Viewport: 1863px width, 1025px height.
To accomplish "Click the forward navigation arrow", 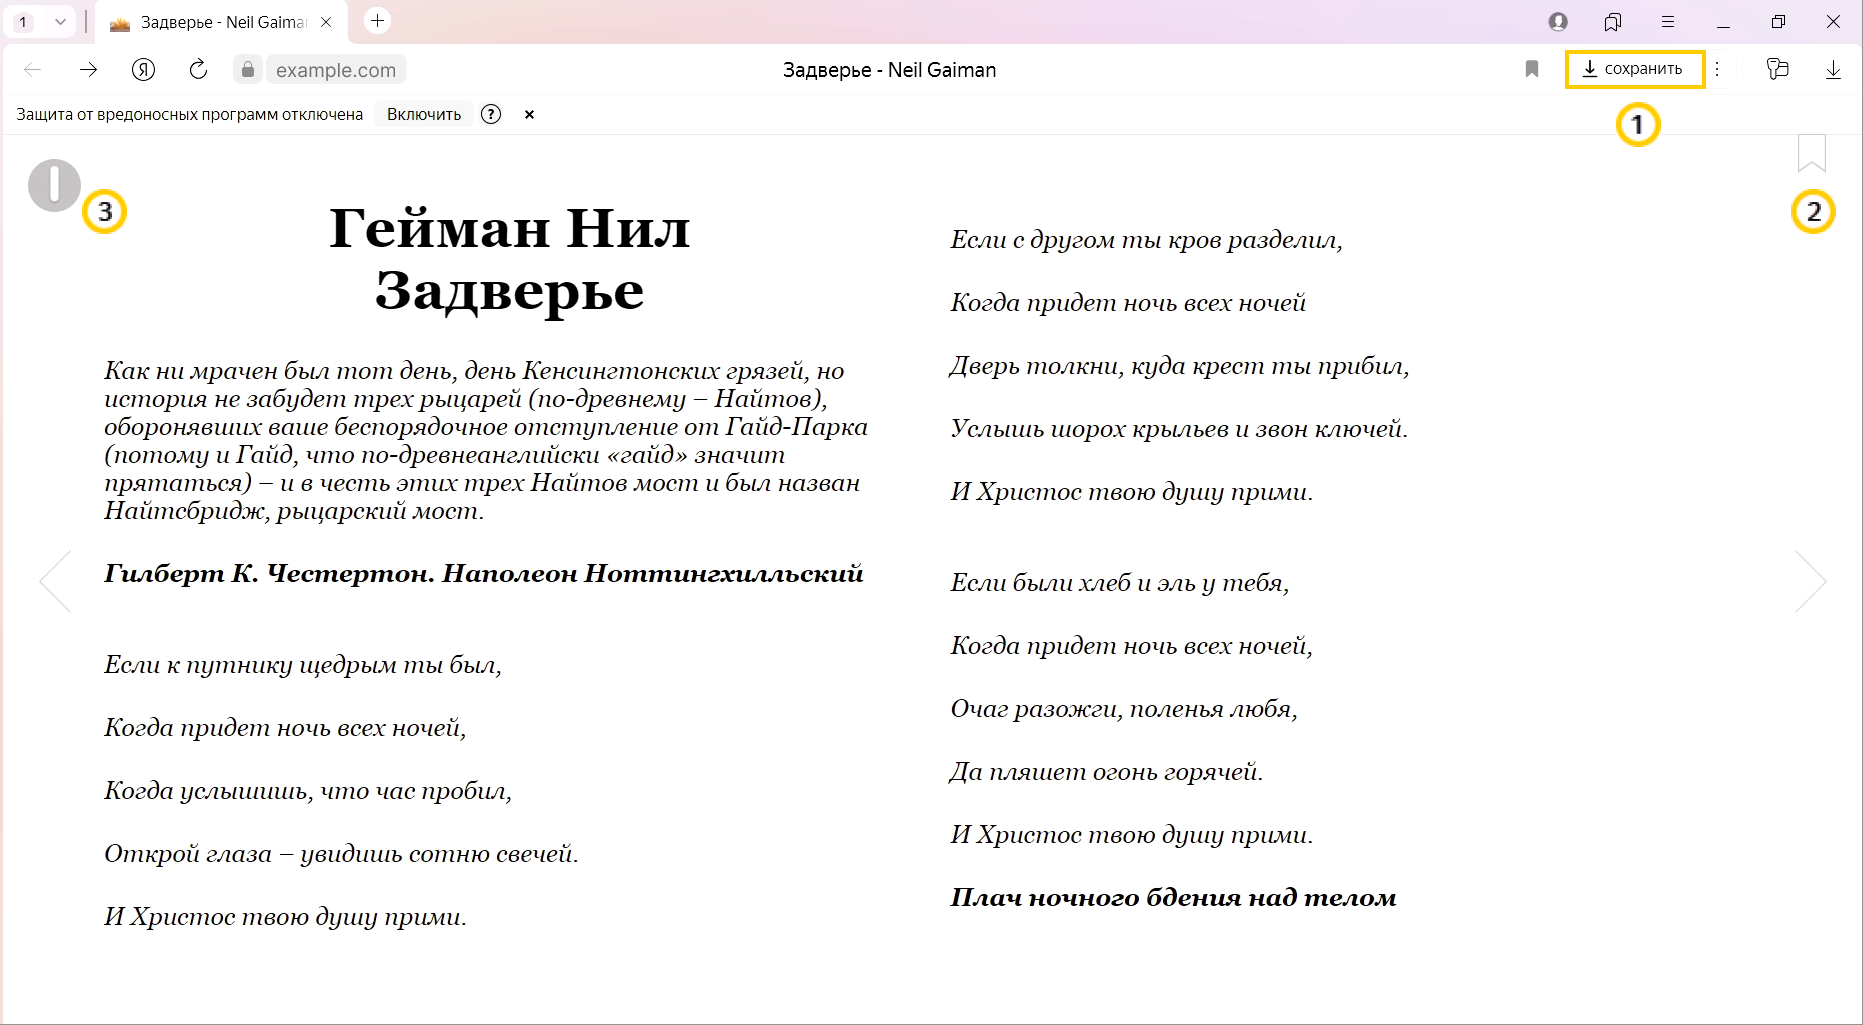I will pos(89,69).
